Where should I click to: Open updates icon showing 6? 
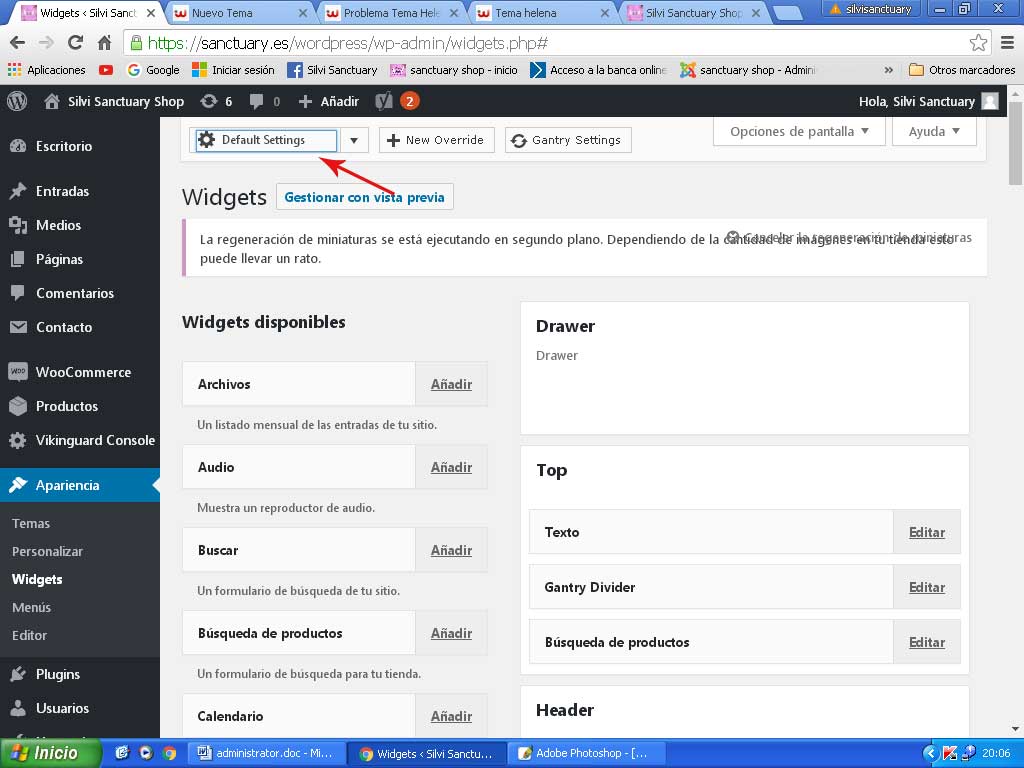tap(216, 101)
